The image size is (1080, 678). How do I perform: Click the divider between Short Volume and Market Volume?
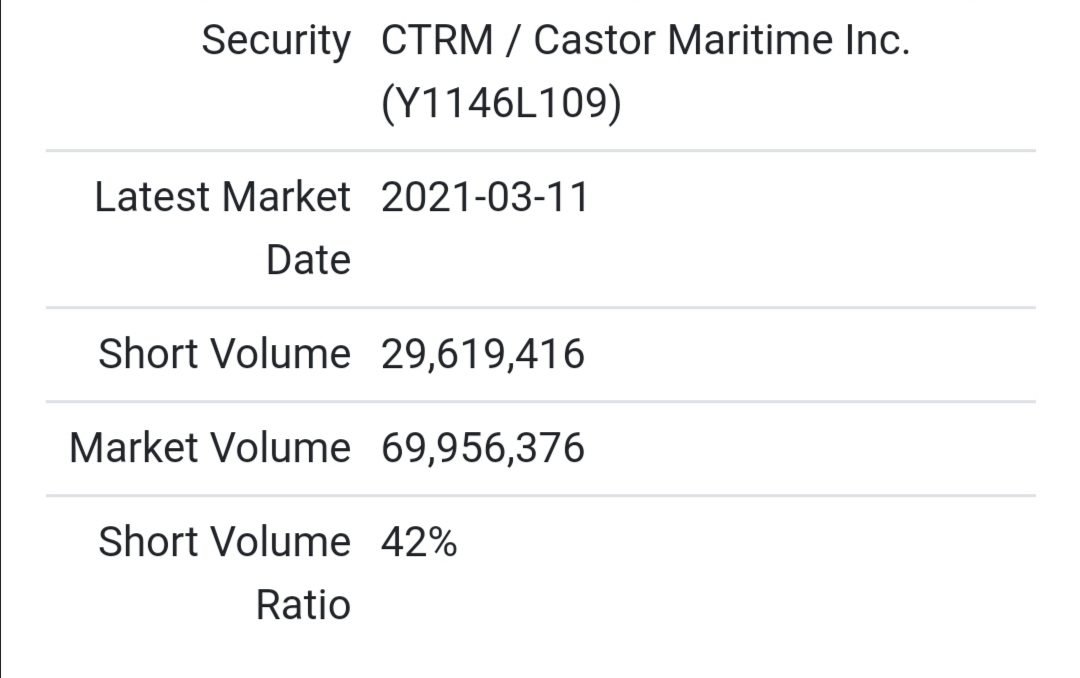coord(540,402)
